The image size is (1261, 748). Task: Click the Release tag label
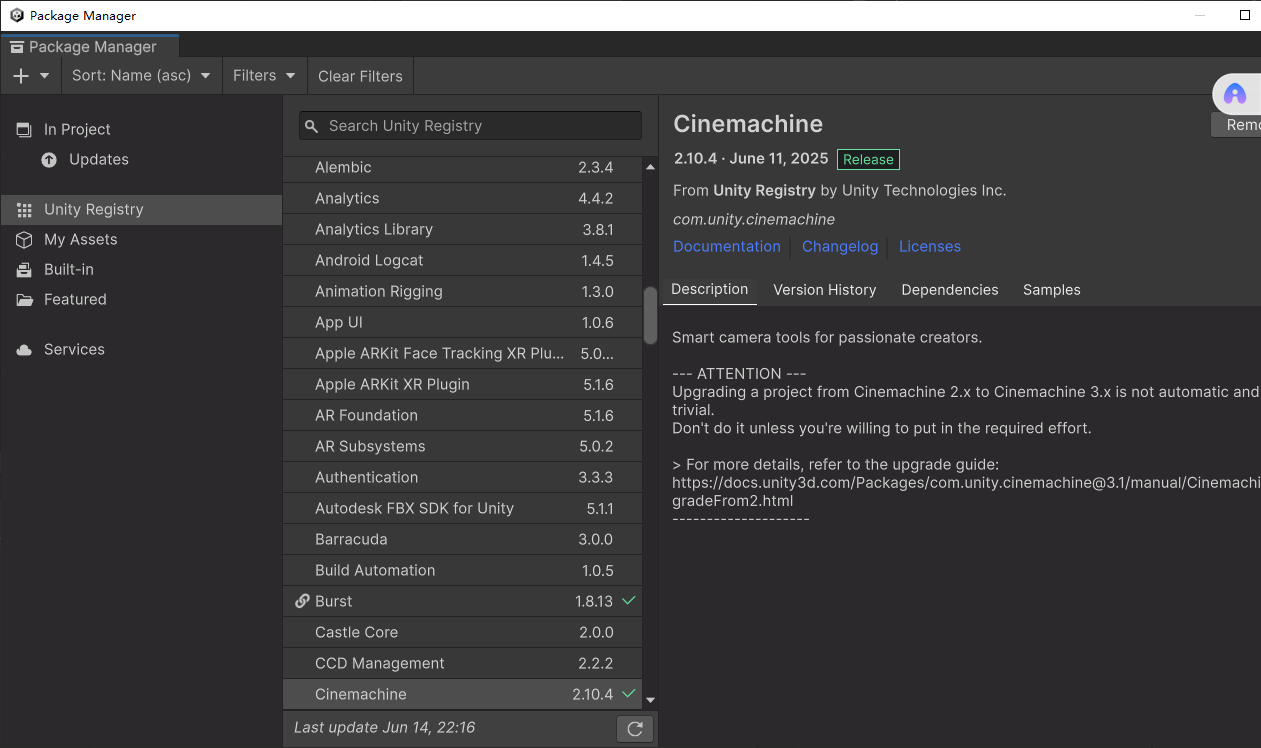(868, 159)
